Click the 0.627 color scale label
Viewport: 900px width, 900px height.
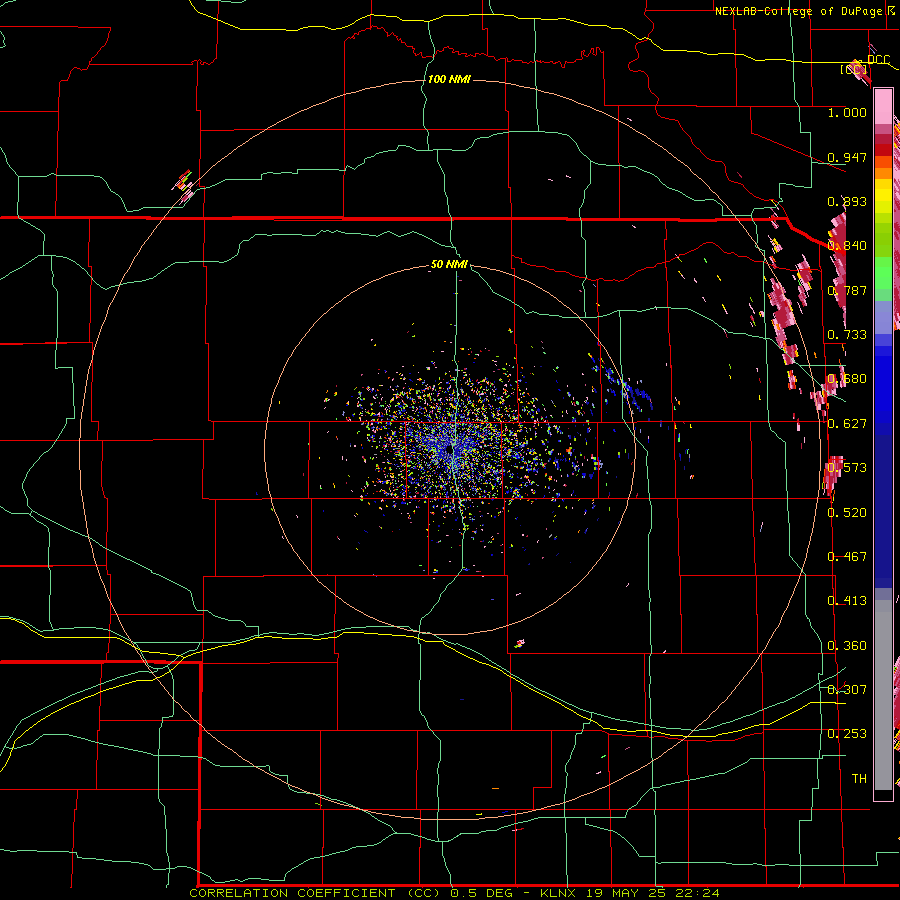(847, 424)
